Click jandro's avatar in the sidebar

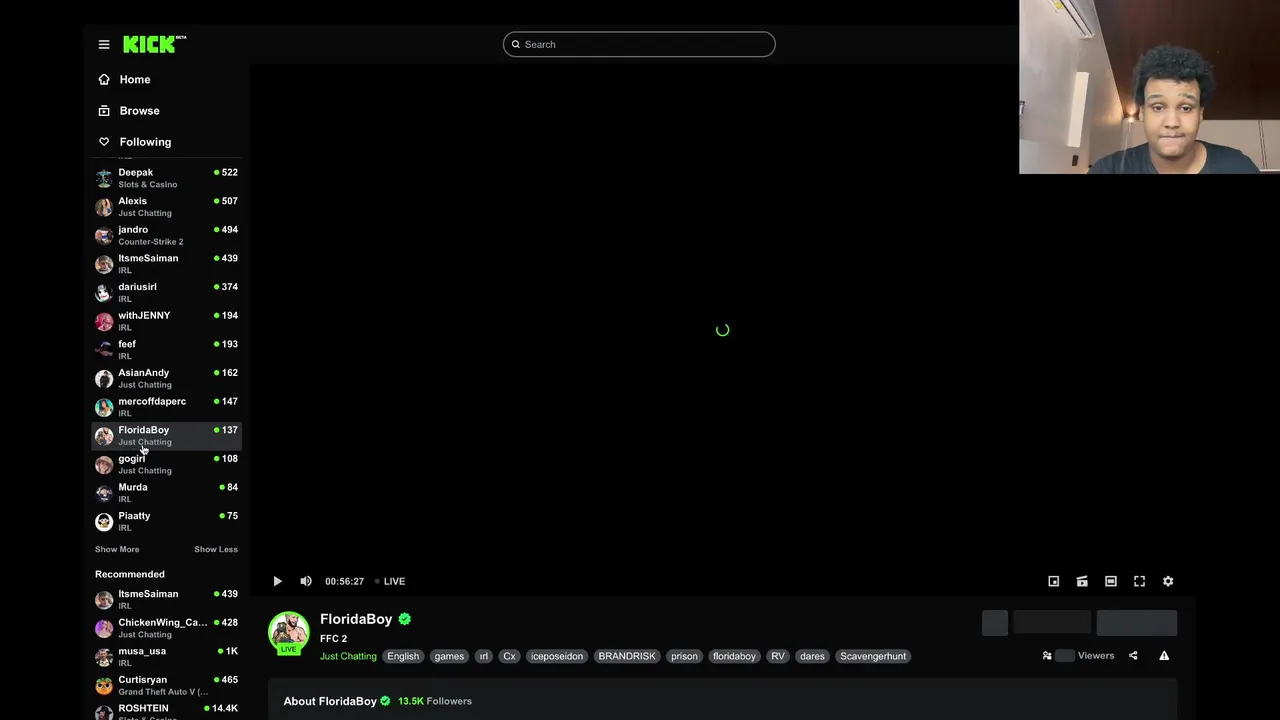point(104,235)
